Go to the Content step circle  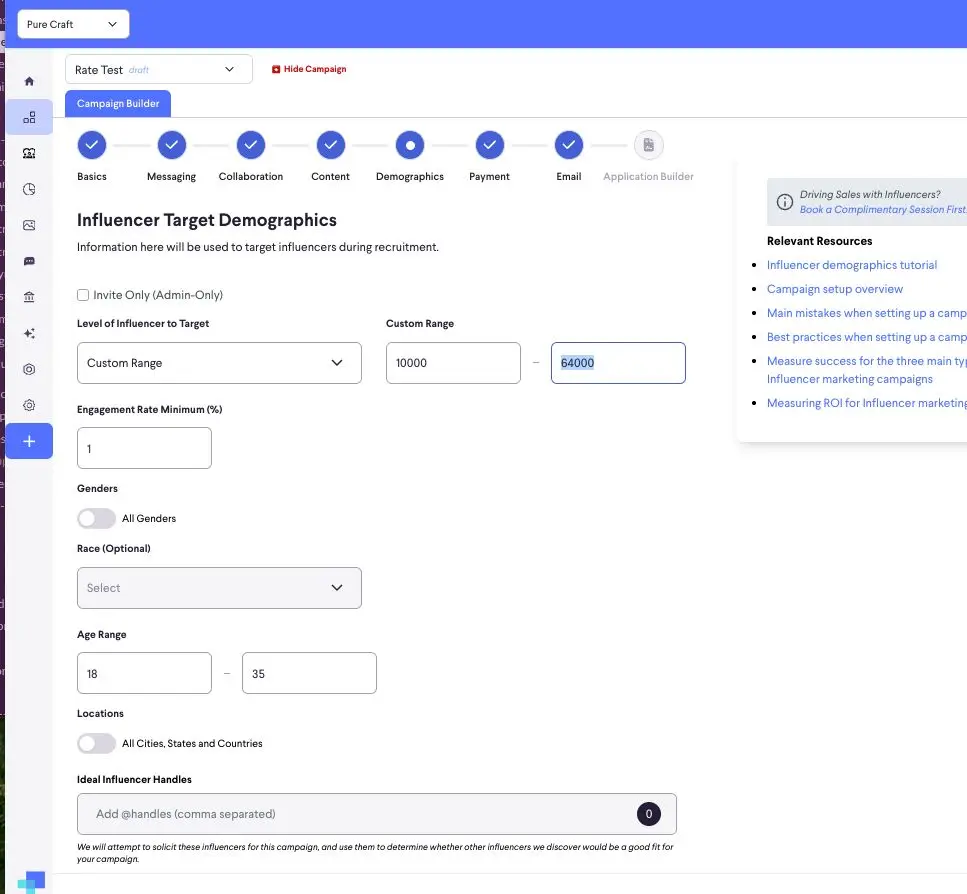(x=331, y=146)
